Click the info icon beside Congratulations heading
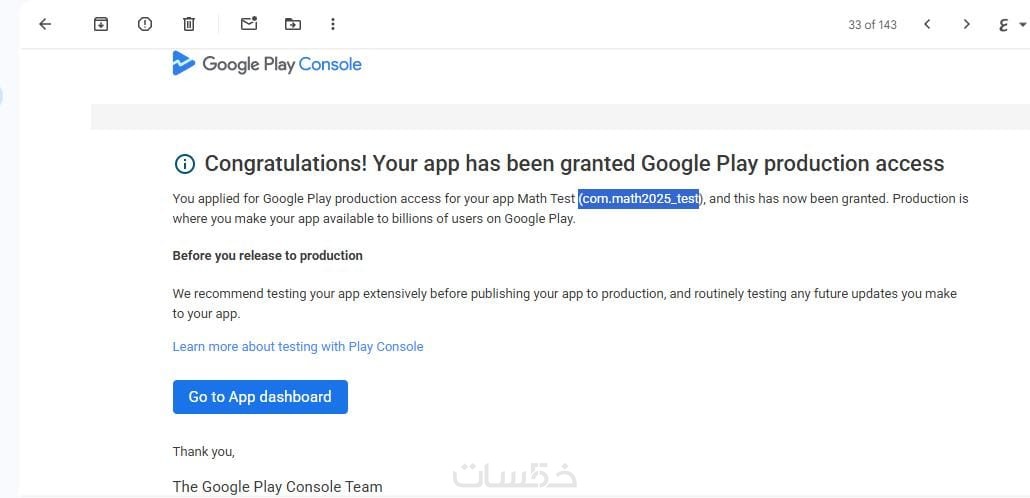 (184, 164)
